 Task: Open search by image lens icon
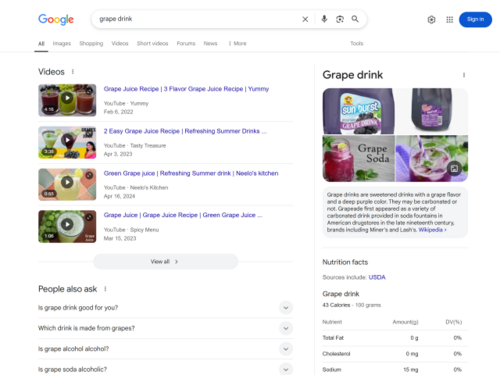point(340,19)
